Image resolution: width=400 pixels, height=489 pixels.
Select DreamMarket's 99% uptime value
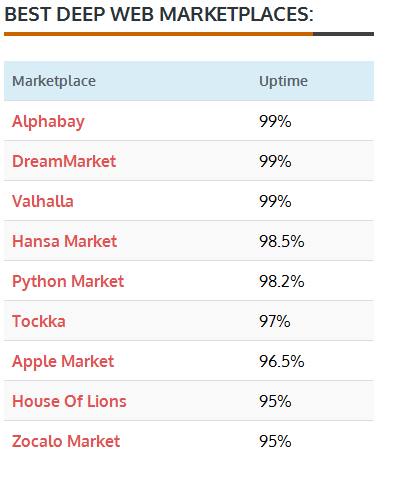(275, 161)
